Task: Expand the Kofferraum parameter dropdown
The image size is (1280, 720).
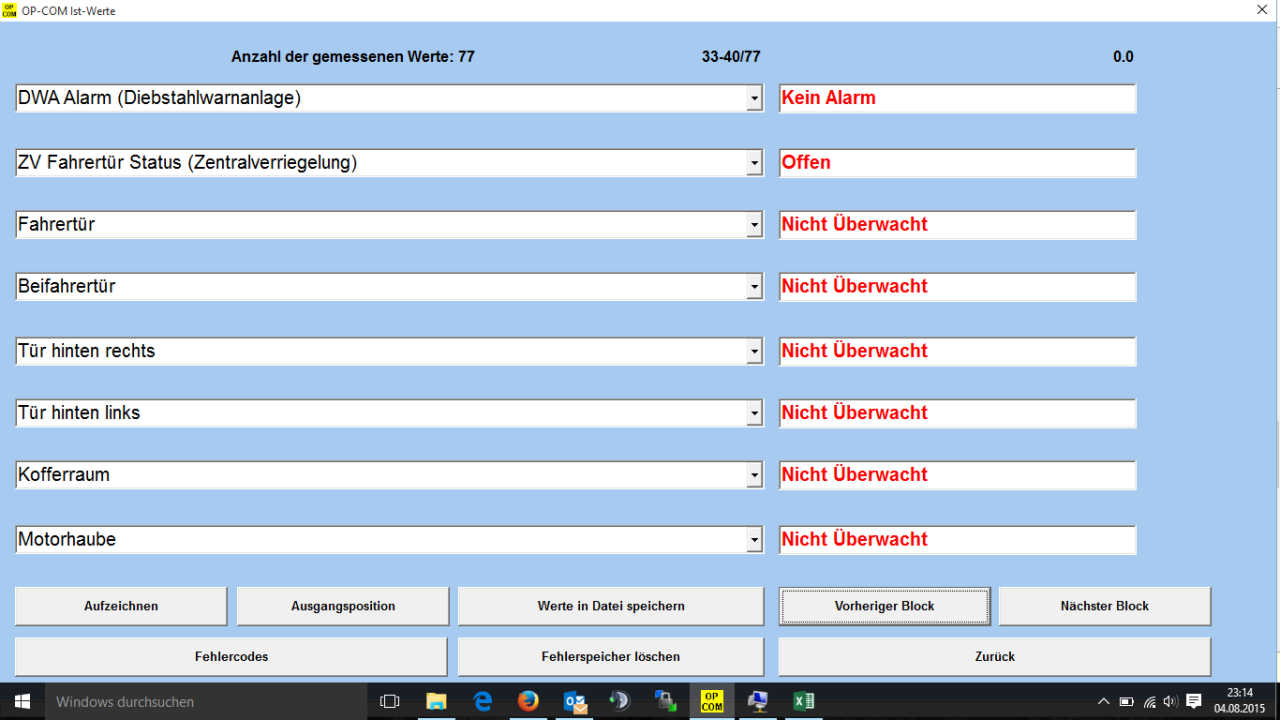Action: tap(755, 476)
